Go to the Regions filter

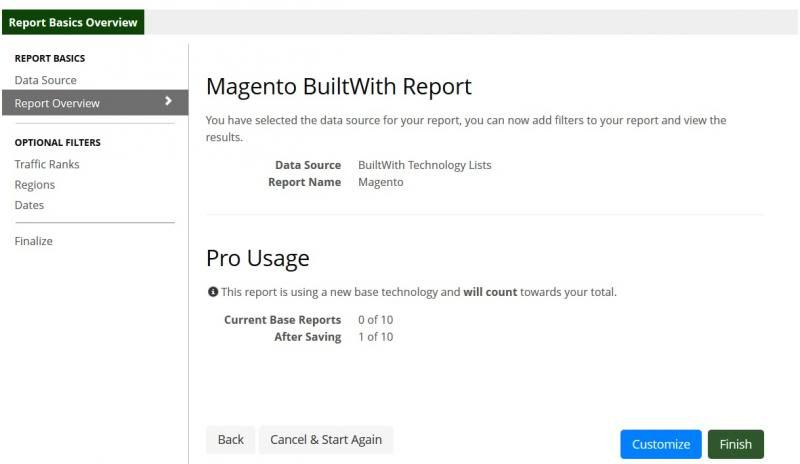pos(35,185)
